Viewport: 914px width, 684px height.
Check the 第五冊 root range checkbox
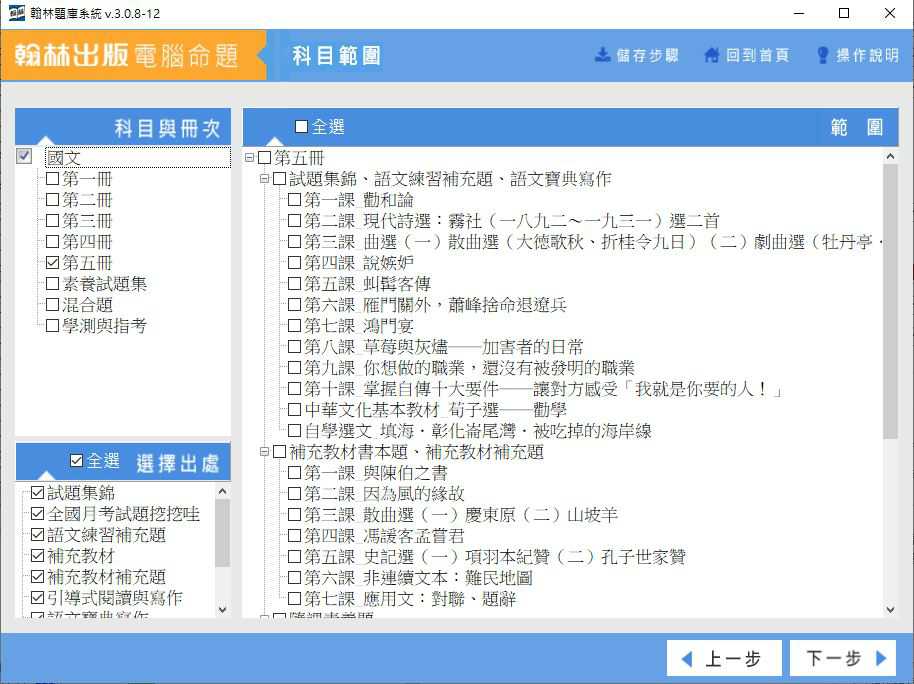pos(265,157)
